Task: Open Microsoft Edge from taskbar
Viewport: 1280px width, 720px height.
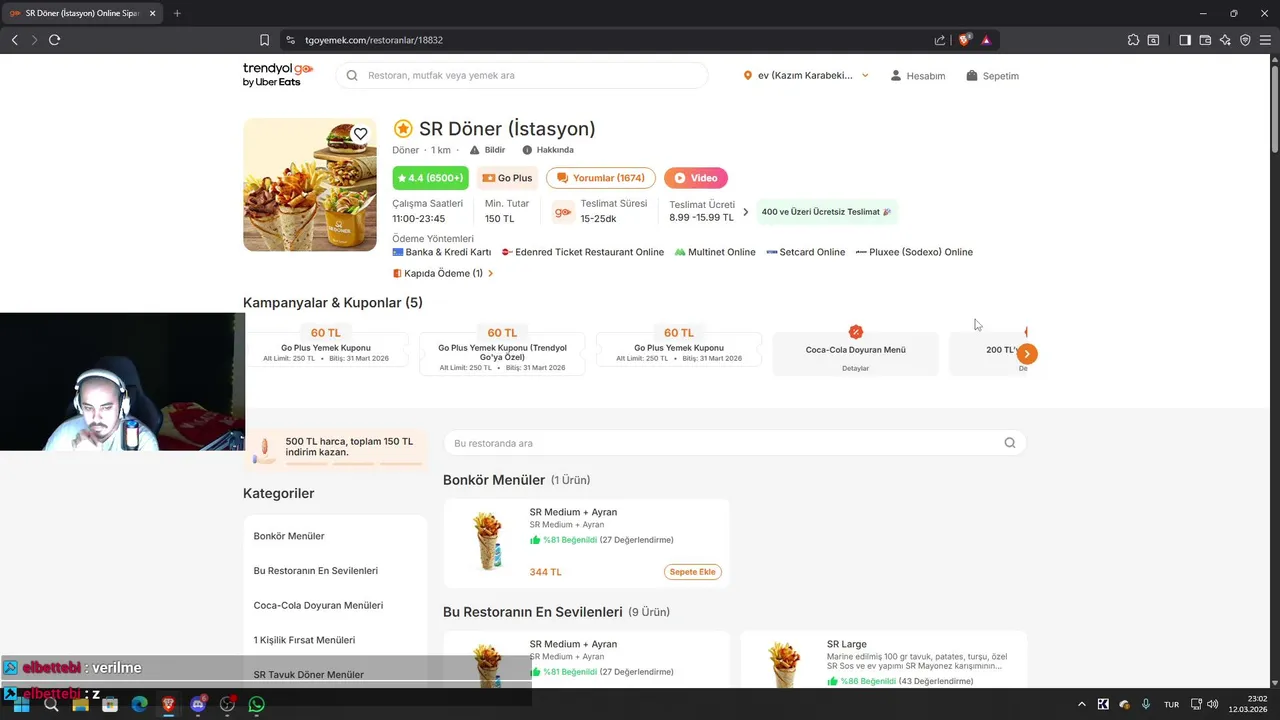Action: coord(139,704)
